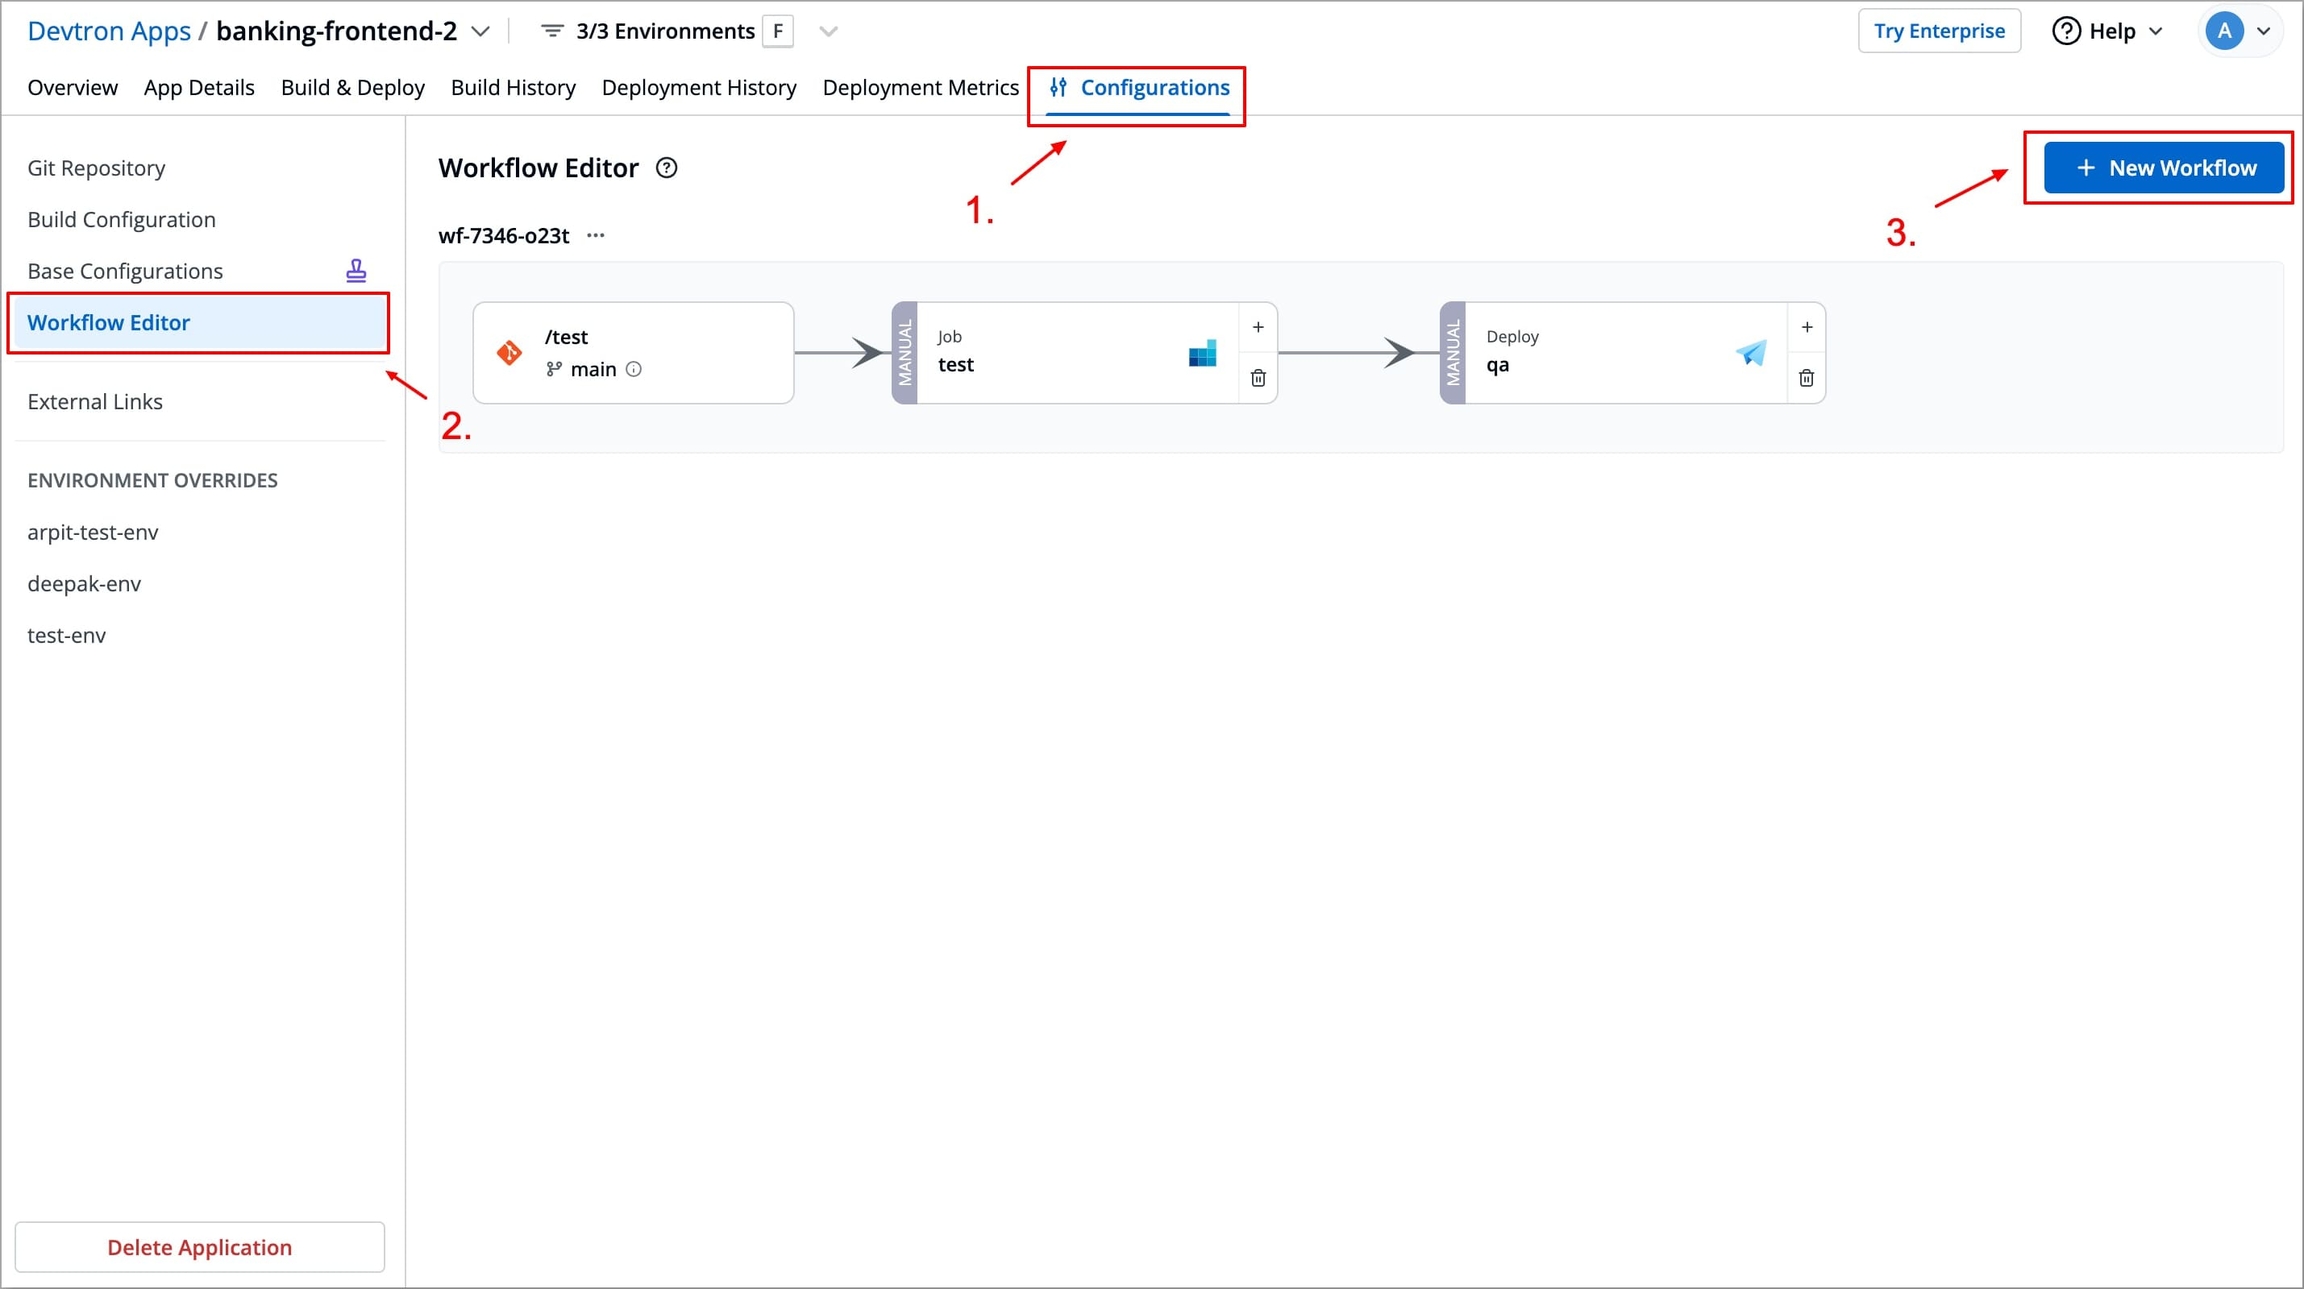Follow the Devtron Apps breadcrumb link
The width and height of the screenshot is (2304, 1289).
(109, 31)
